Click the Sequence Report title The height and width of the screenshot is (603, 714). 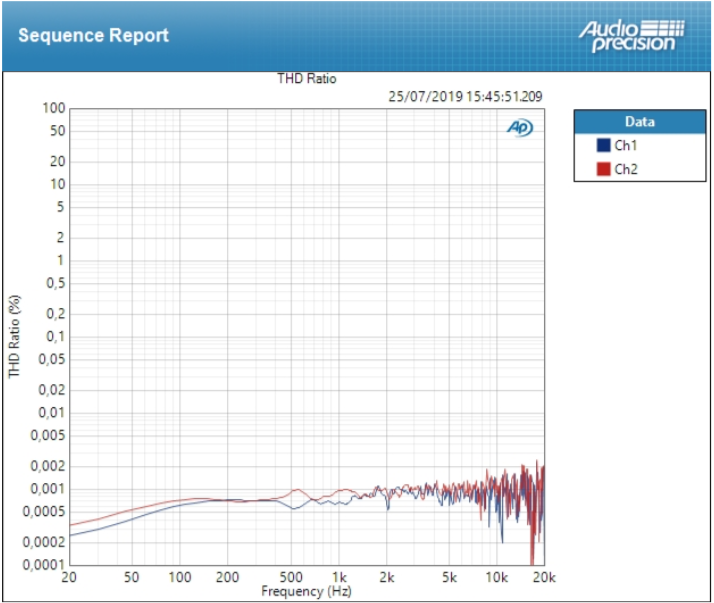pos(93,35)
